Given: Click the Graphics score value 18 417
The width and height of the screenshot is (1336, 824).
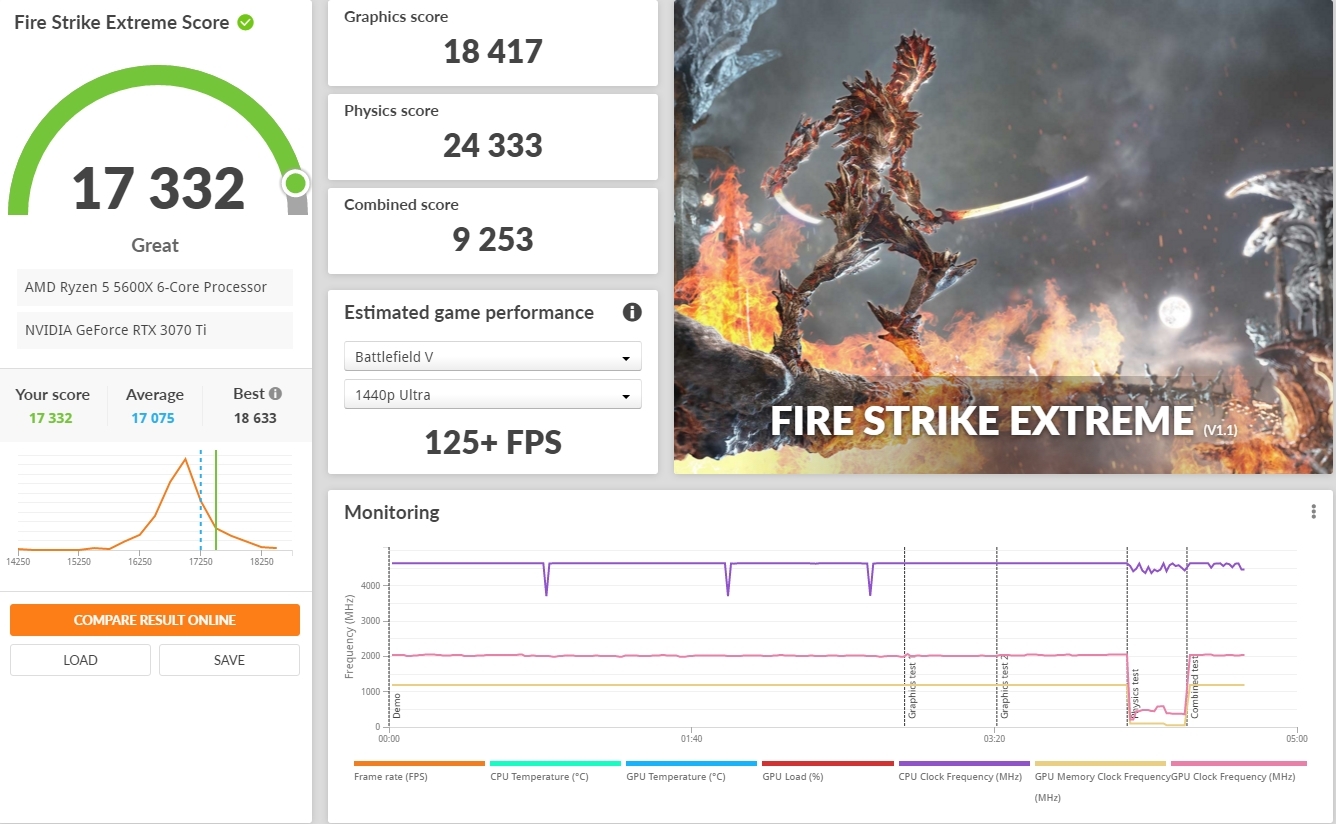Looking at the screenshot, I should [x=493, y=51].
